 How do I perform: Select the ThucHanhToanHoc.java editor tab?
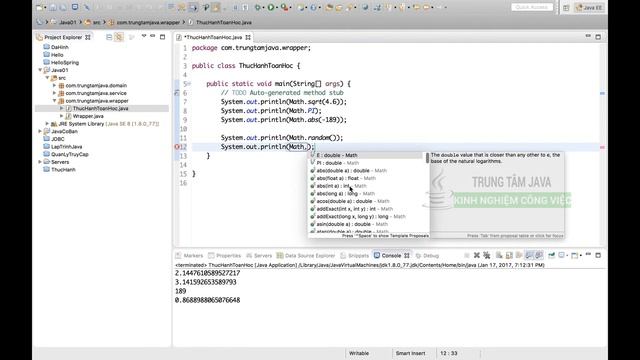click(213, 37)
